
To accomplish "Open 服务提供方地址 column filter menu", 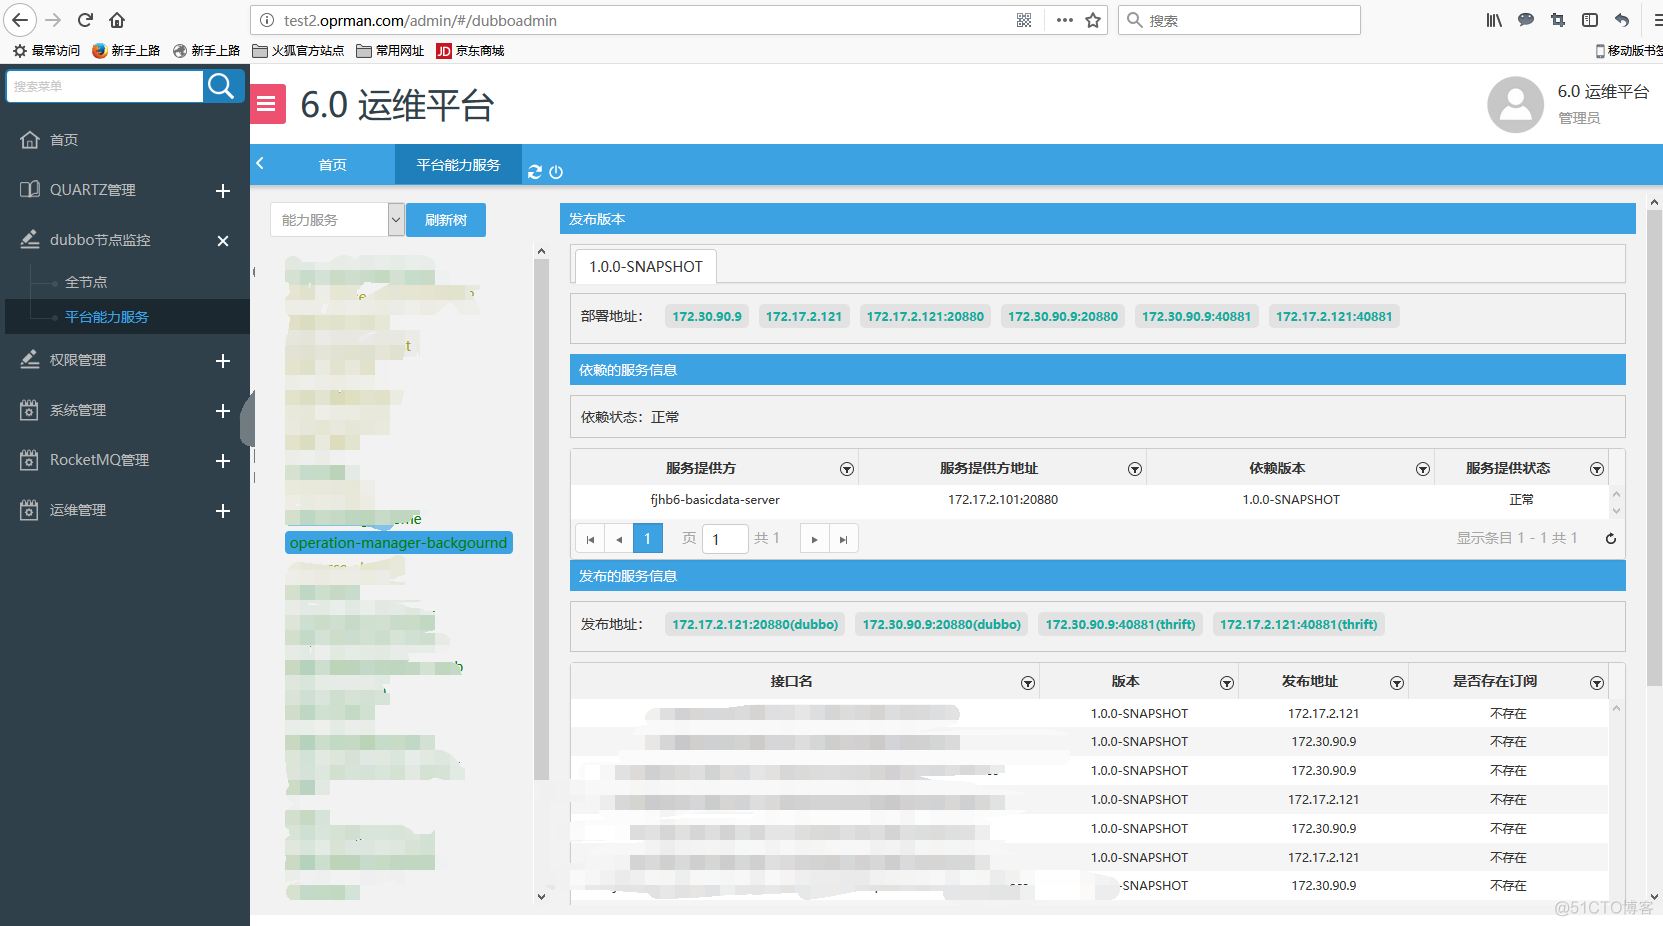I will click(1135, 469).
